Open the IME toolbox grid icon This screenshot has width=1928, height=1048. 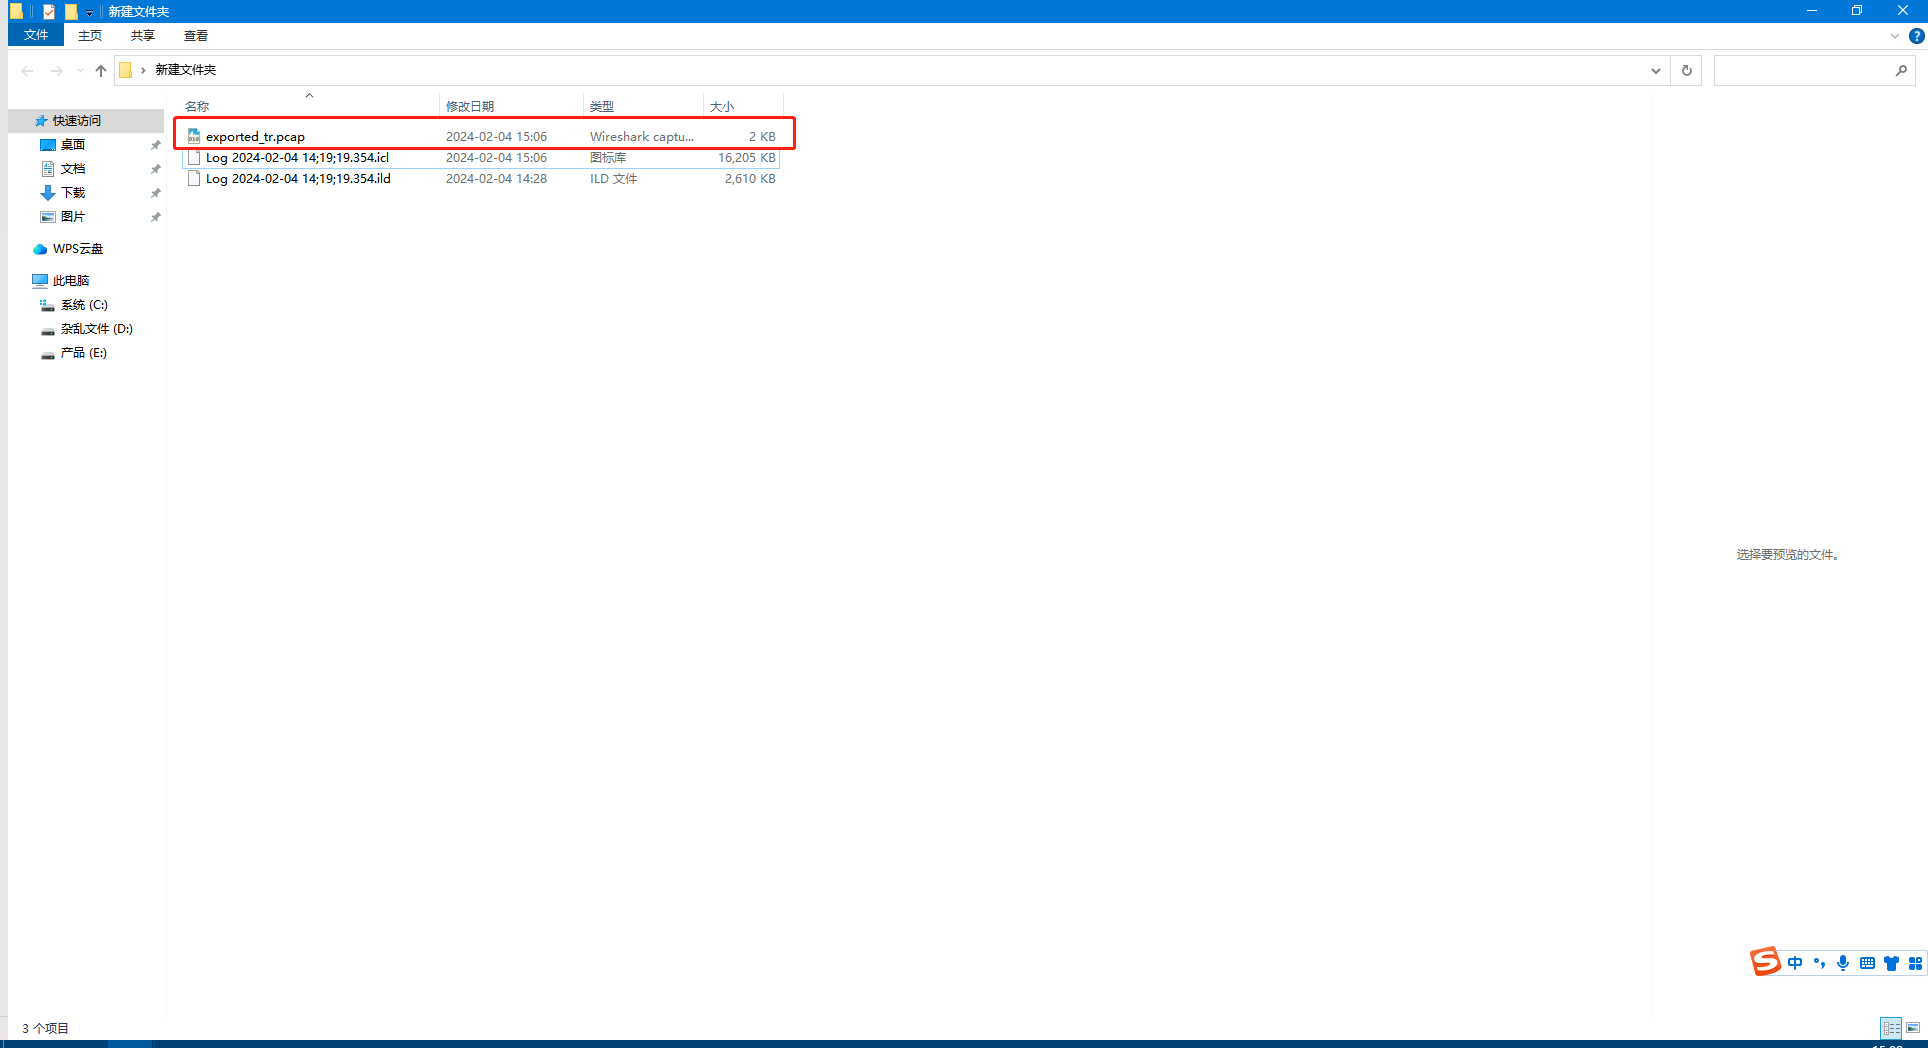pyautogui.click(x=1915, y=963)
